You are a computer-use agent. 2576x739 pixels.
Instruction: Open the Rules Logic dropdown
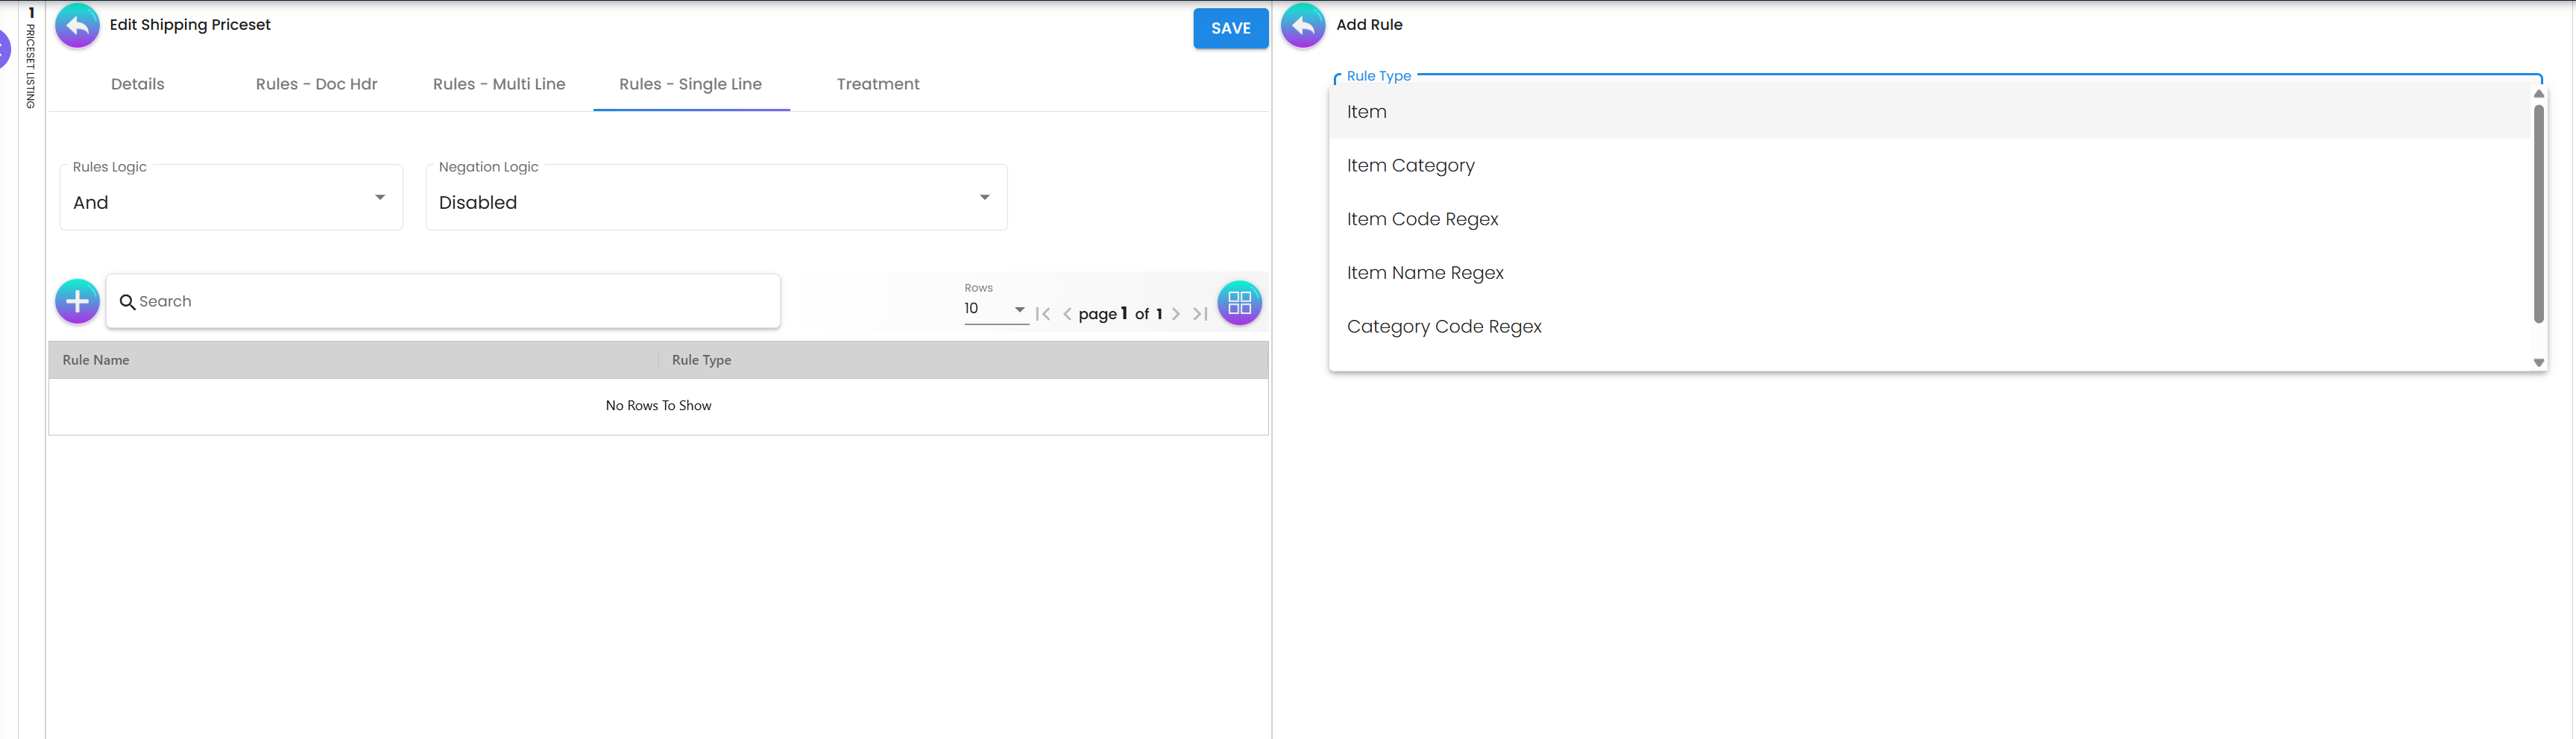click(231, 198)
